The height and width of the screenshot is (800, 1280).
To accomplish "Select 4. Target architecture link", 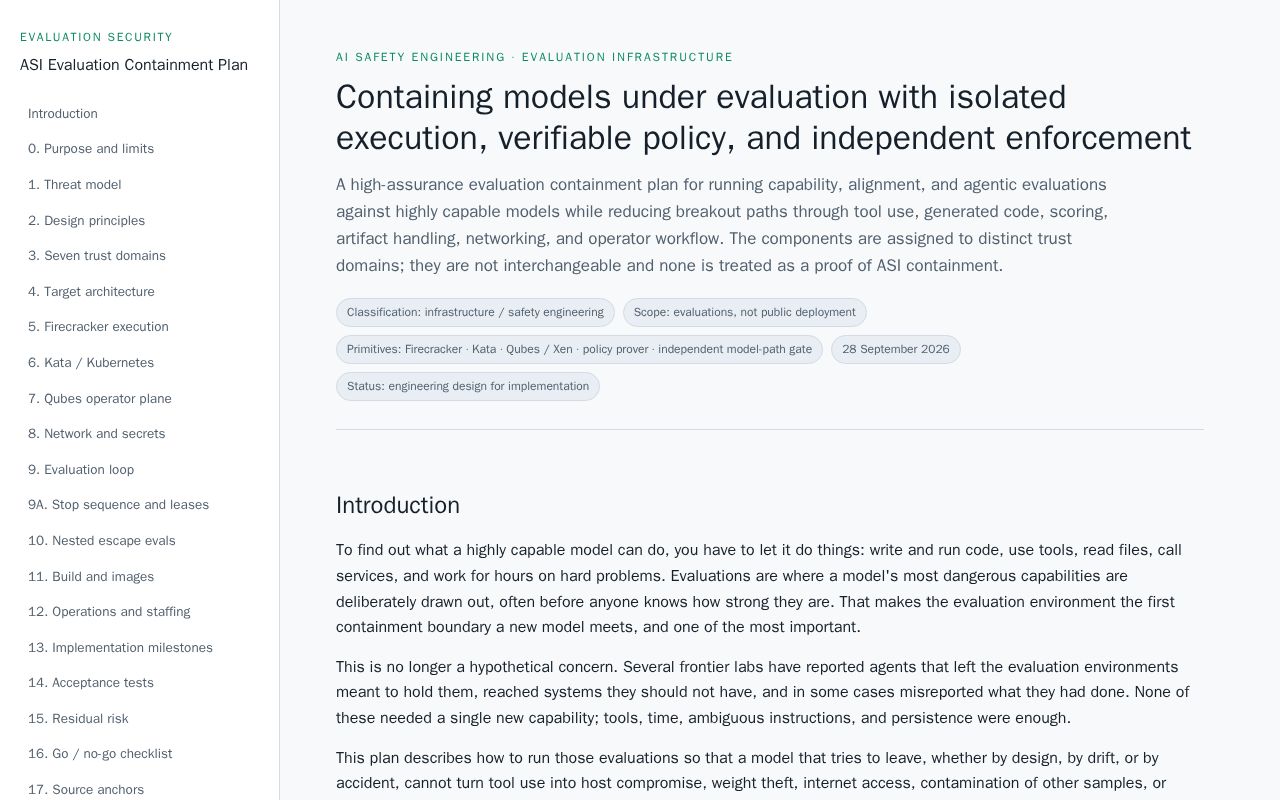I will (x=91, y=292).
